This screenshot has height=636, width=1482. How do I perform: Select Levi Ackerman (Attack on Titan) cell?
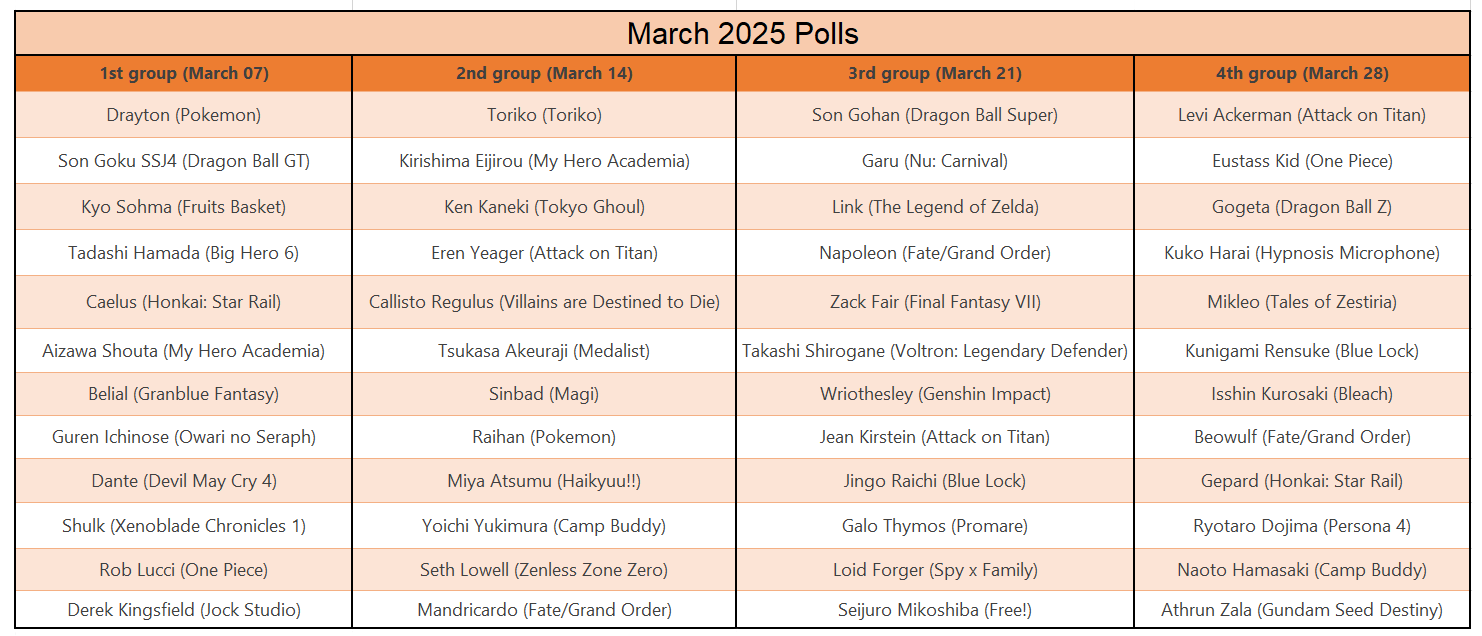click(x=1302, y=115)
